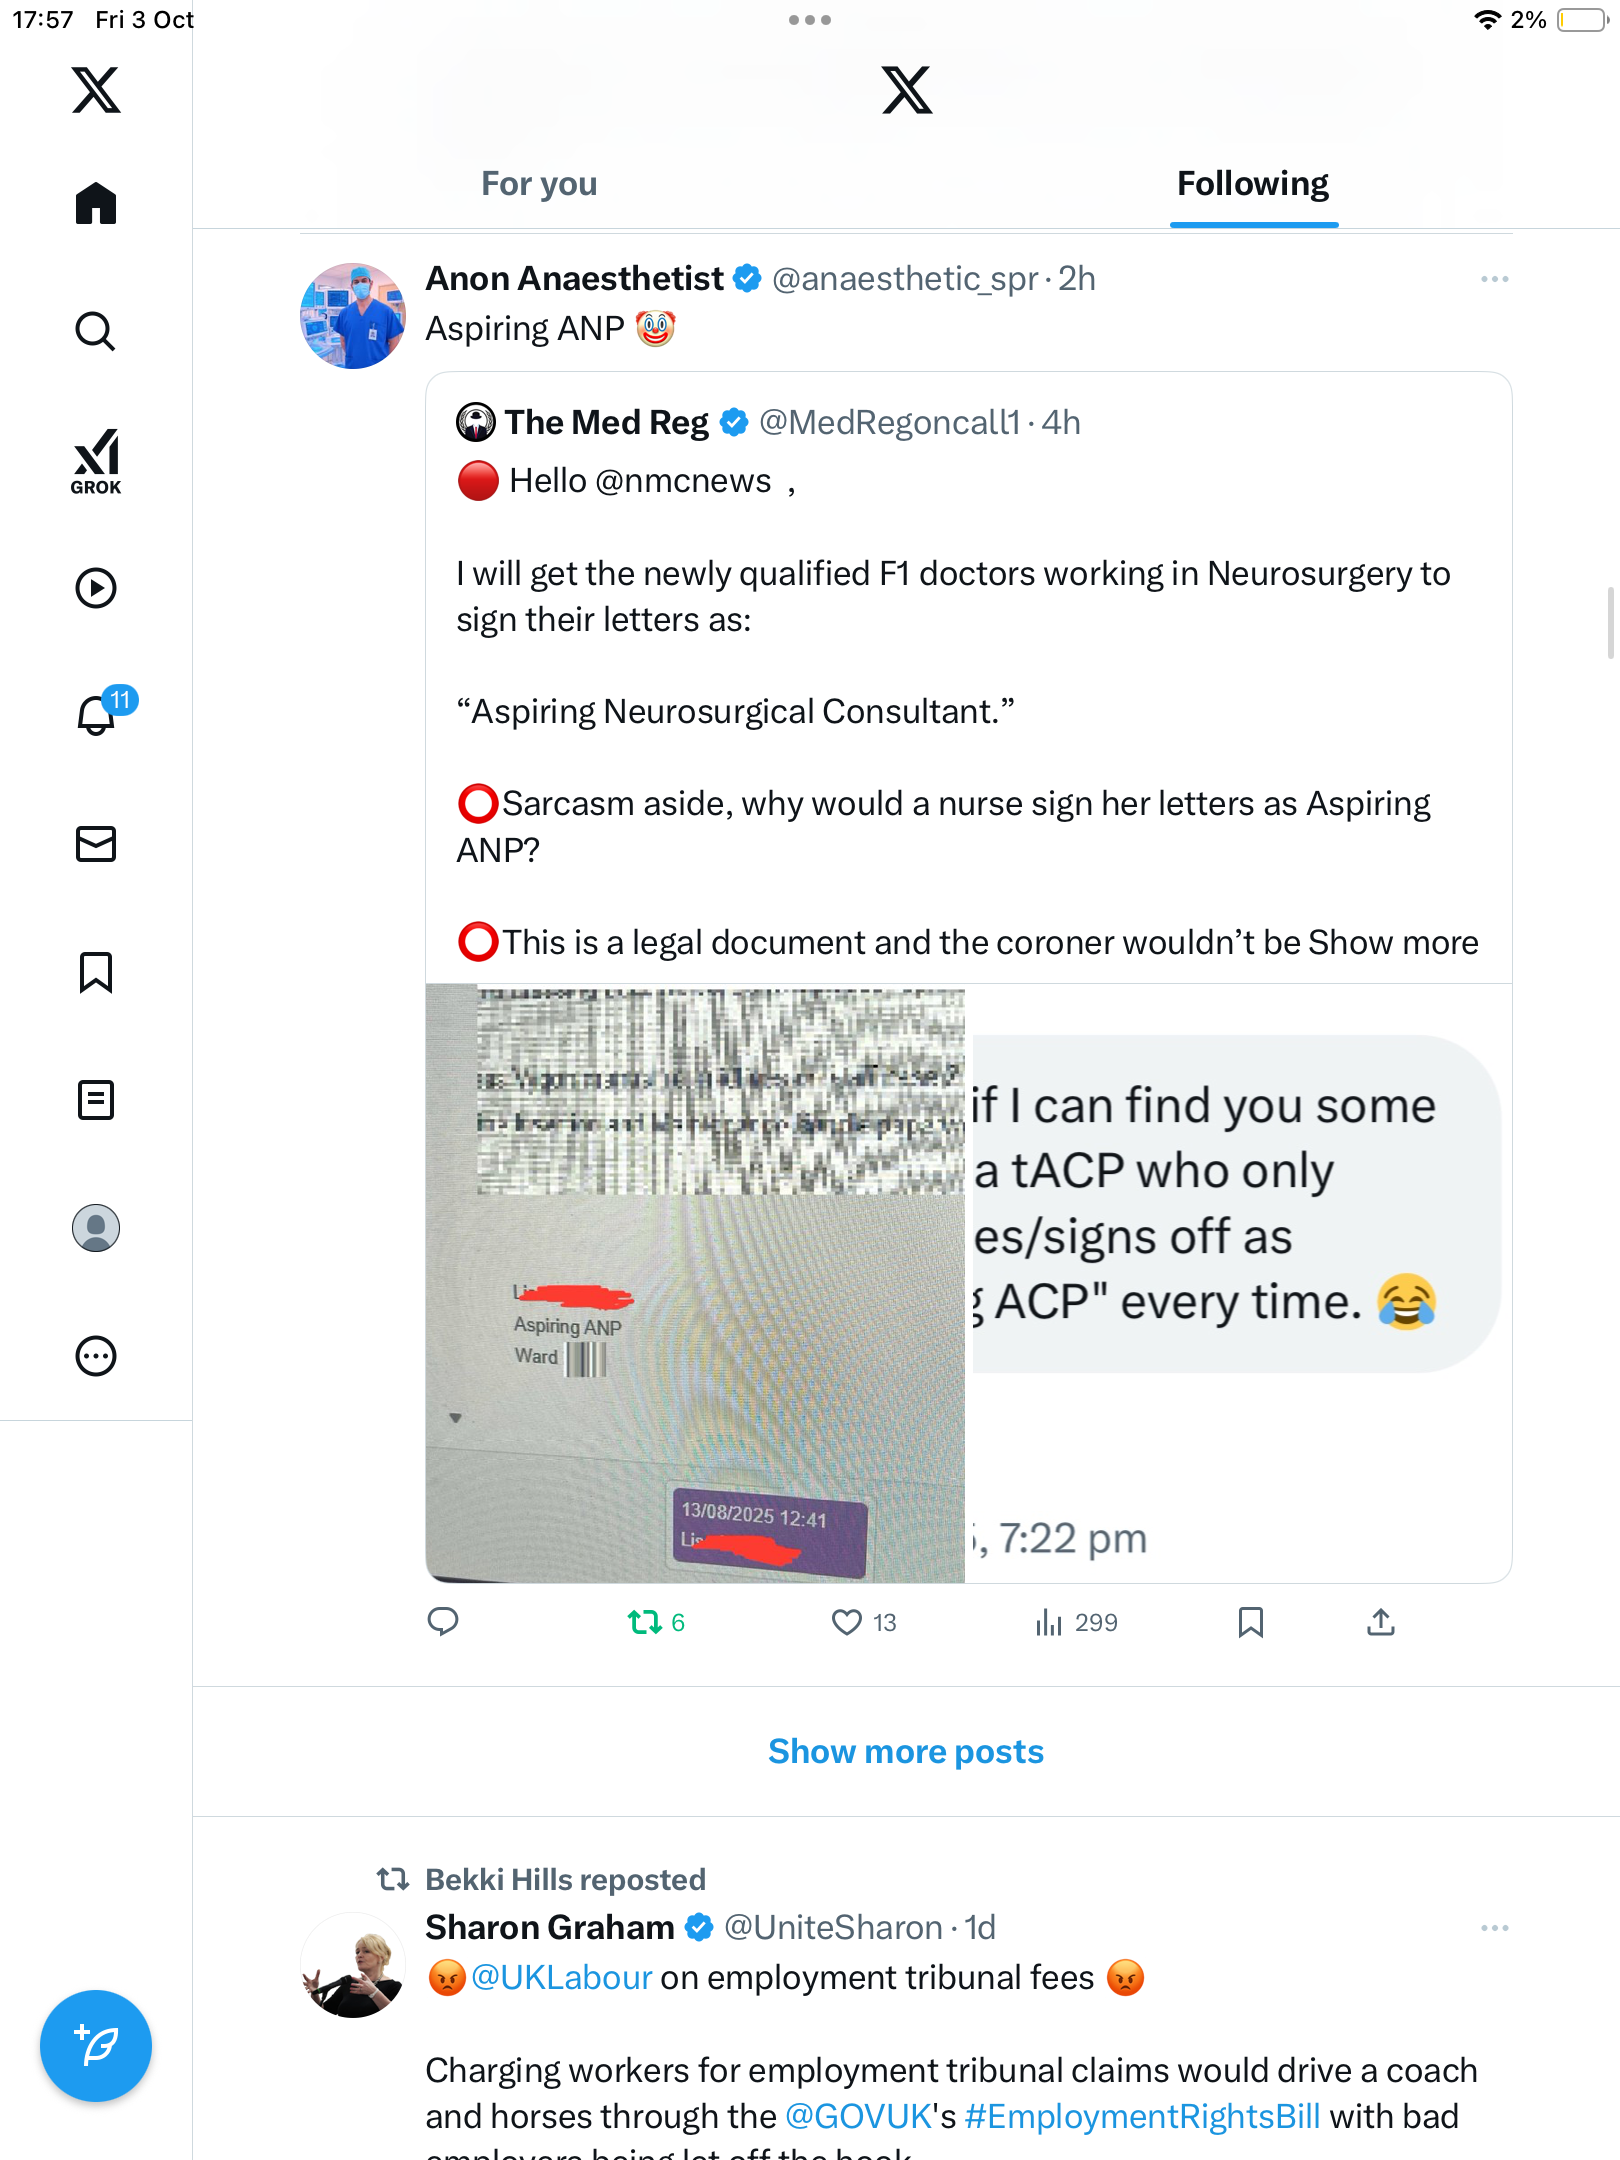Open the Video play icon in sidebar

(x=96, y=588)
